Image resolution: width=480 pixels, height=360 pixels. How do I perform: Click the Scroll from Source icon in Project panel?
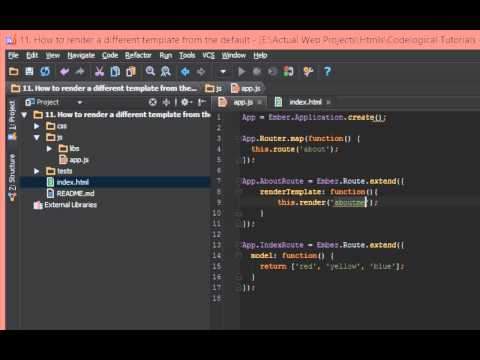pos(153,102)
